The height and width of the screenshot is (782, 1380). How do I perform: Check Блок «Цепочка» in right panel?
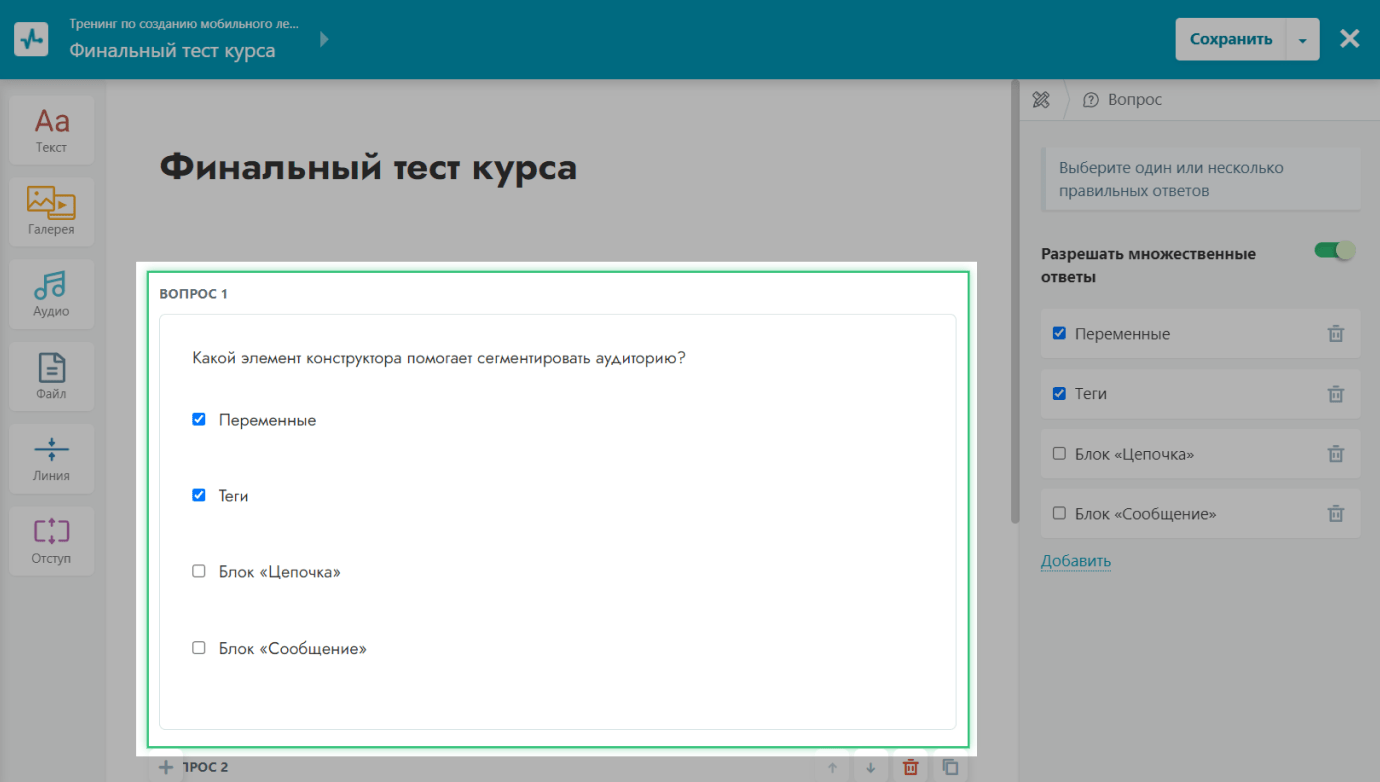pos(1059,453)
